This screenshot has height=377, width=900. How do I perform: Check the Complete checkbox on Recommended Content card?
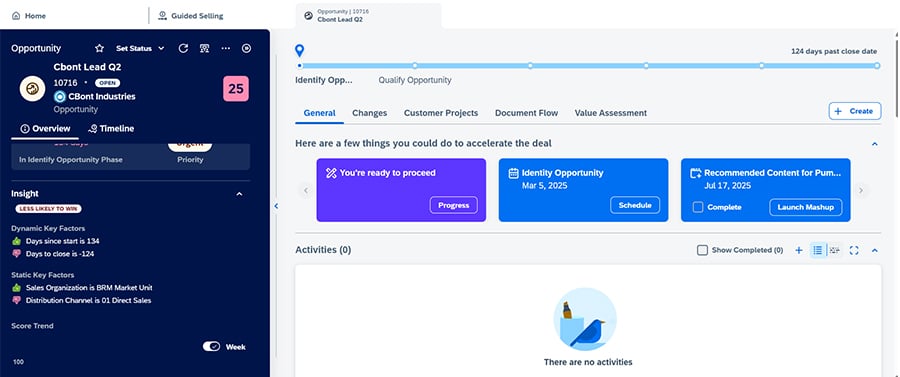pyautogui.click(x=698, y=207)
